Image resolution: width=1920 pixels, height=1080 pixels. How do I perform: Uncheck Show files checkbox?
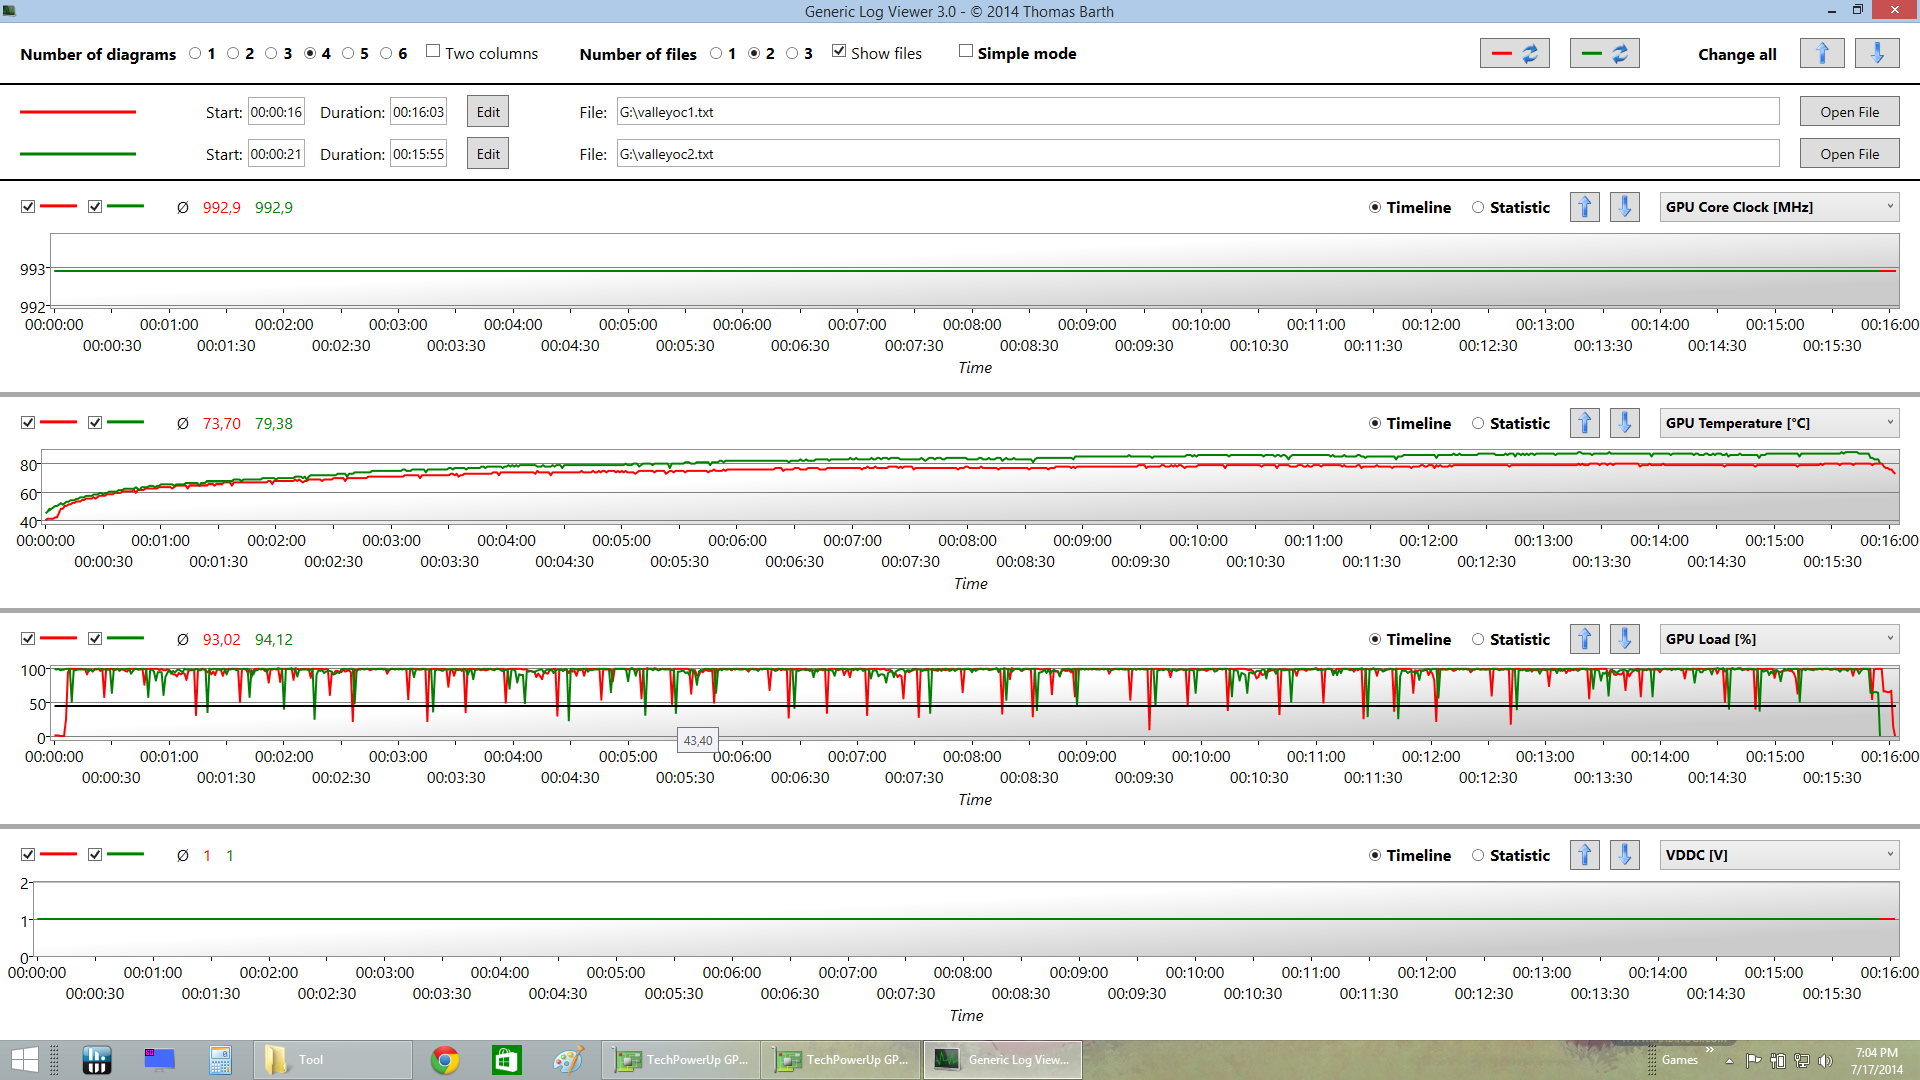(839, 51)
